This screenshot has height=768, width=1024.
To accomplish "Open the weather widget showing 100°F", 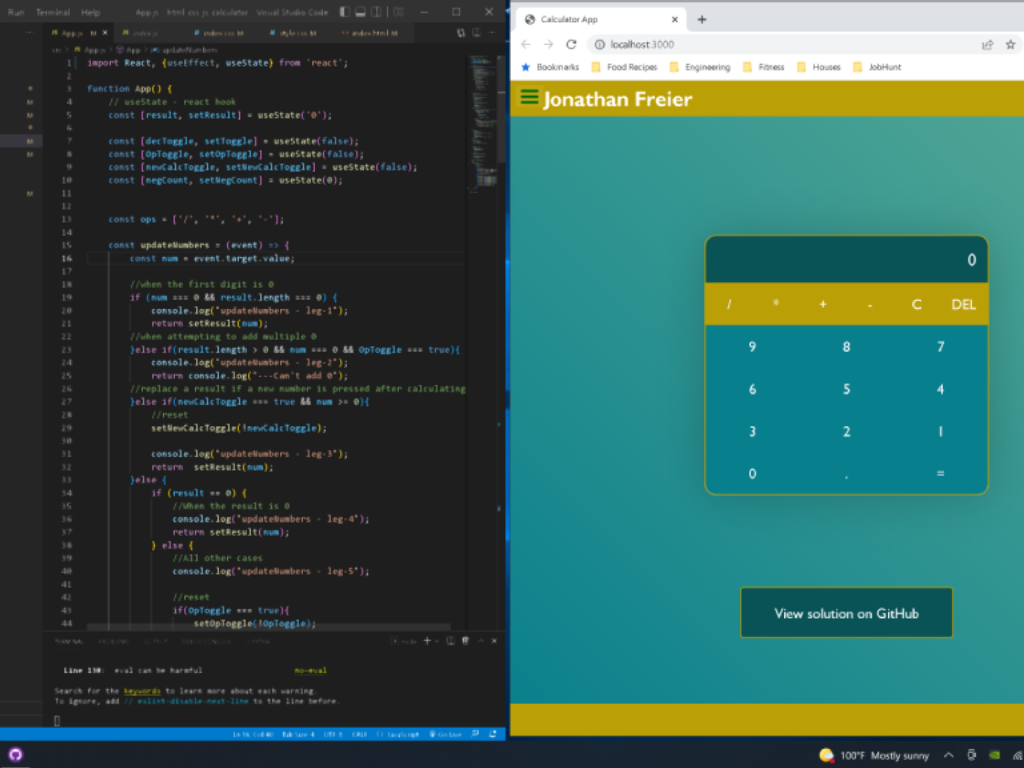I will 874,755.
